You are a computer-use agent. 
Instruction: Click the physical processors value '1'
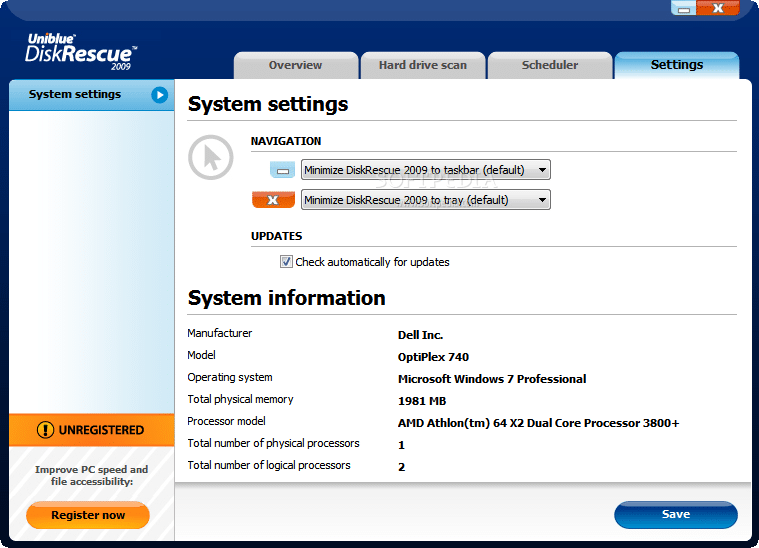[401, 445]
